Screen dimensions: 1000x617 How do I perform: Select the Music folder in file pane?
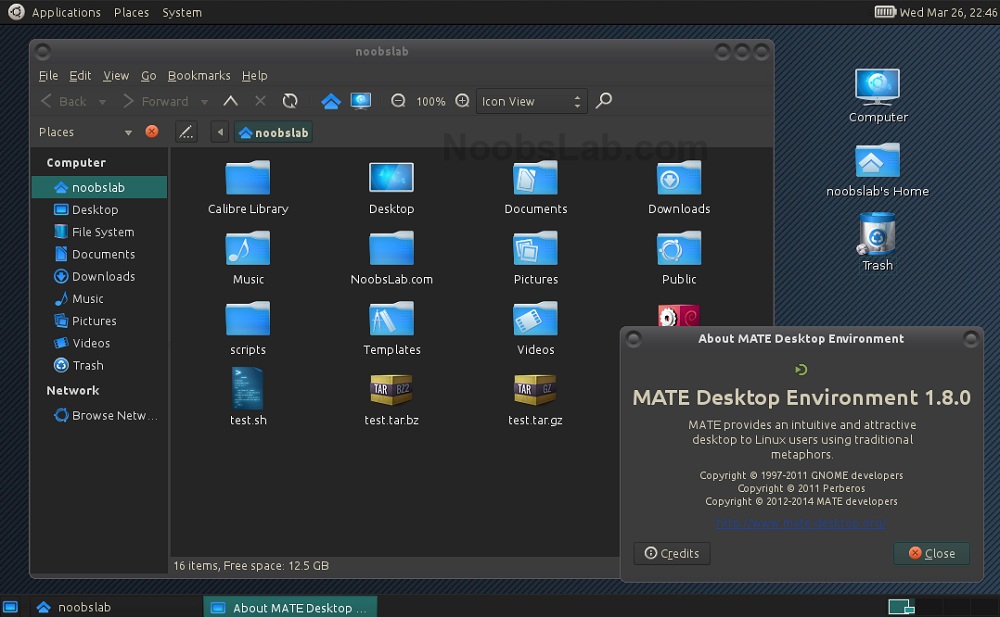(x=248, y=258)
